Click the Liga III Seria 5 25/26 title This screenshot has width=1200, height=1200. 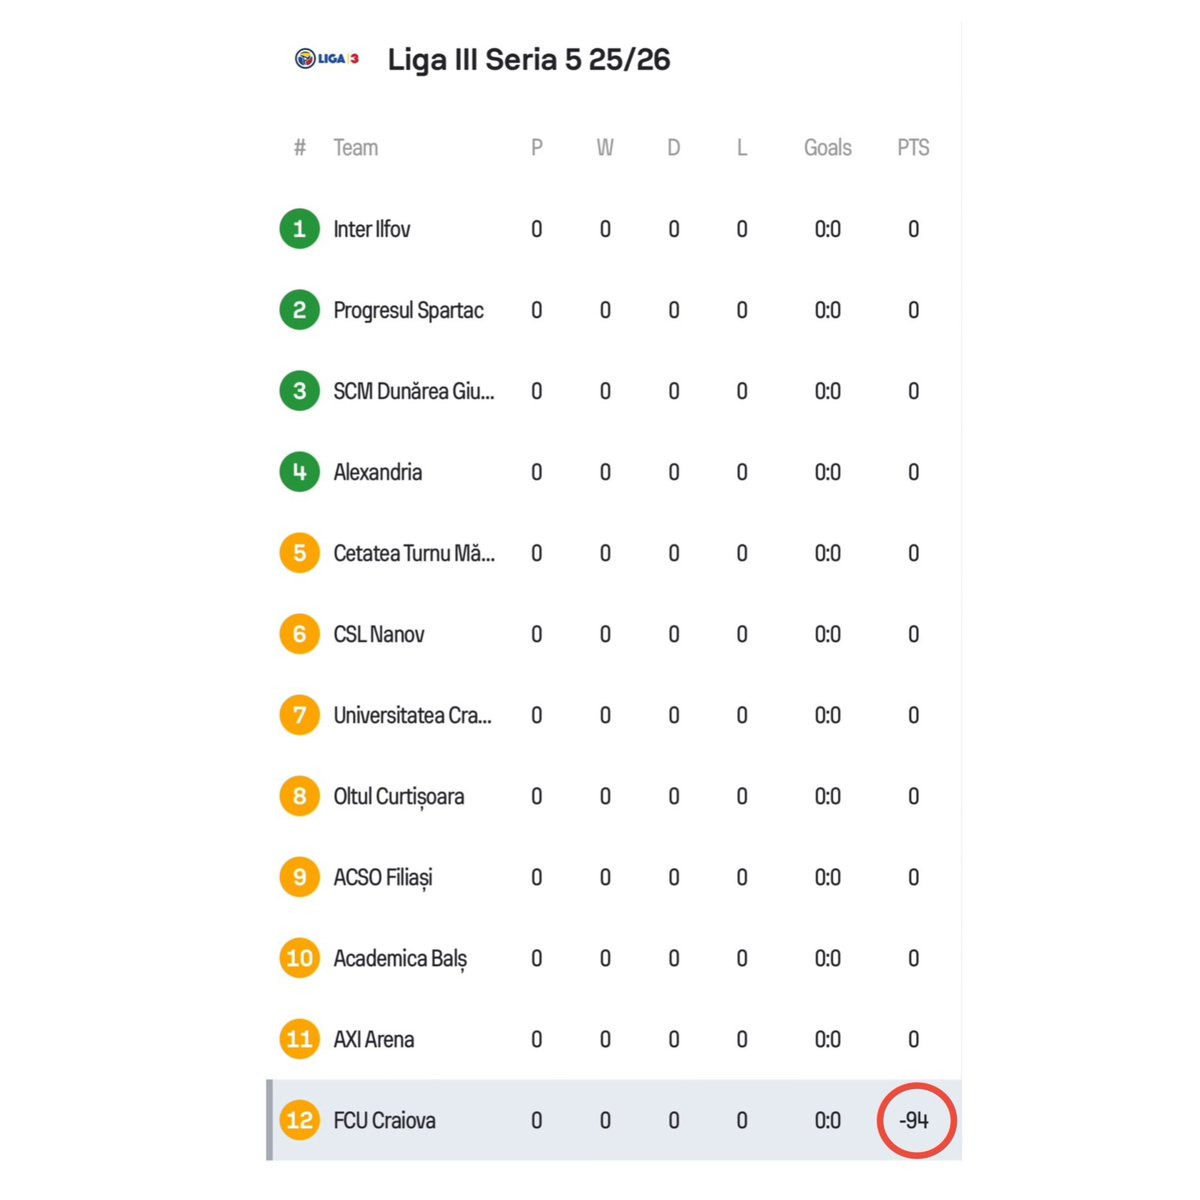(x=528, y=59)
